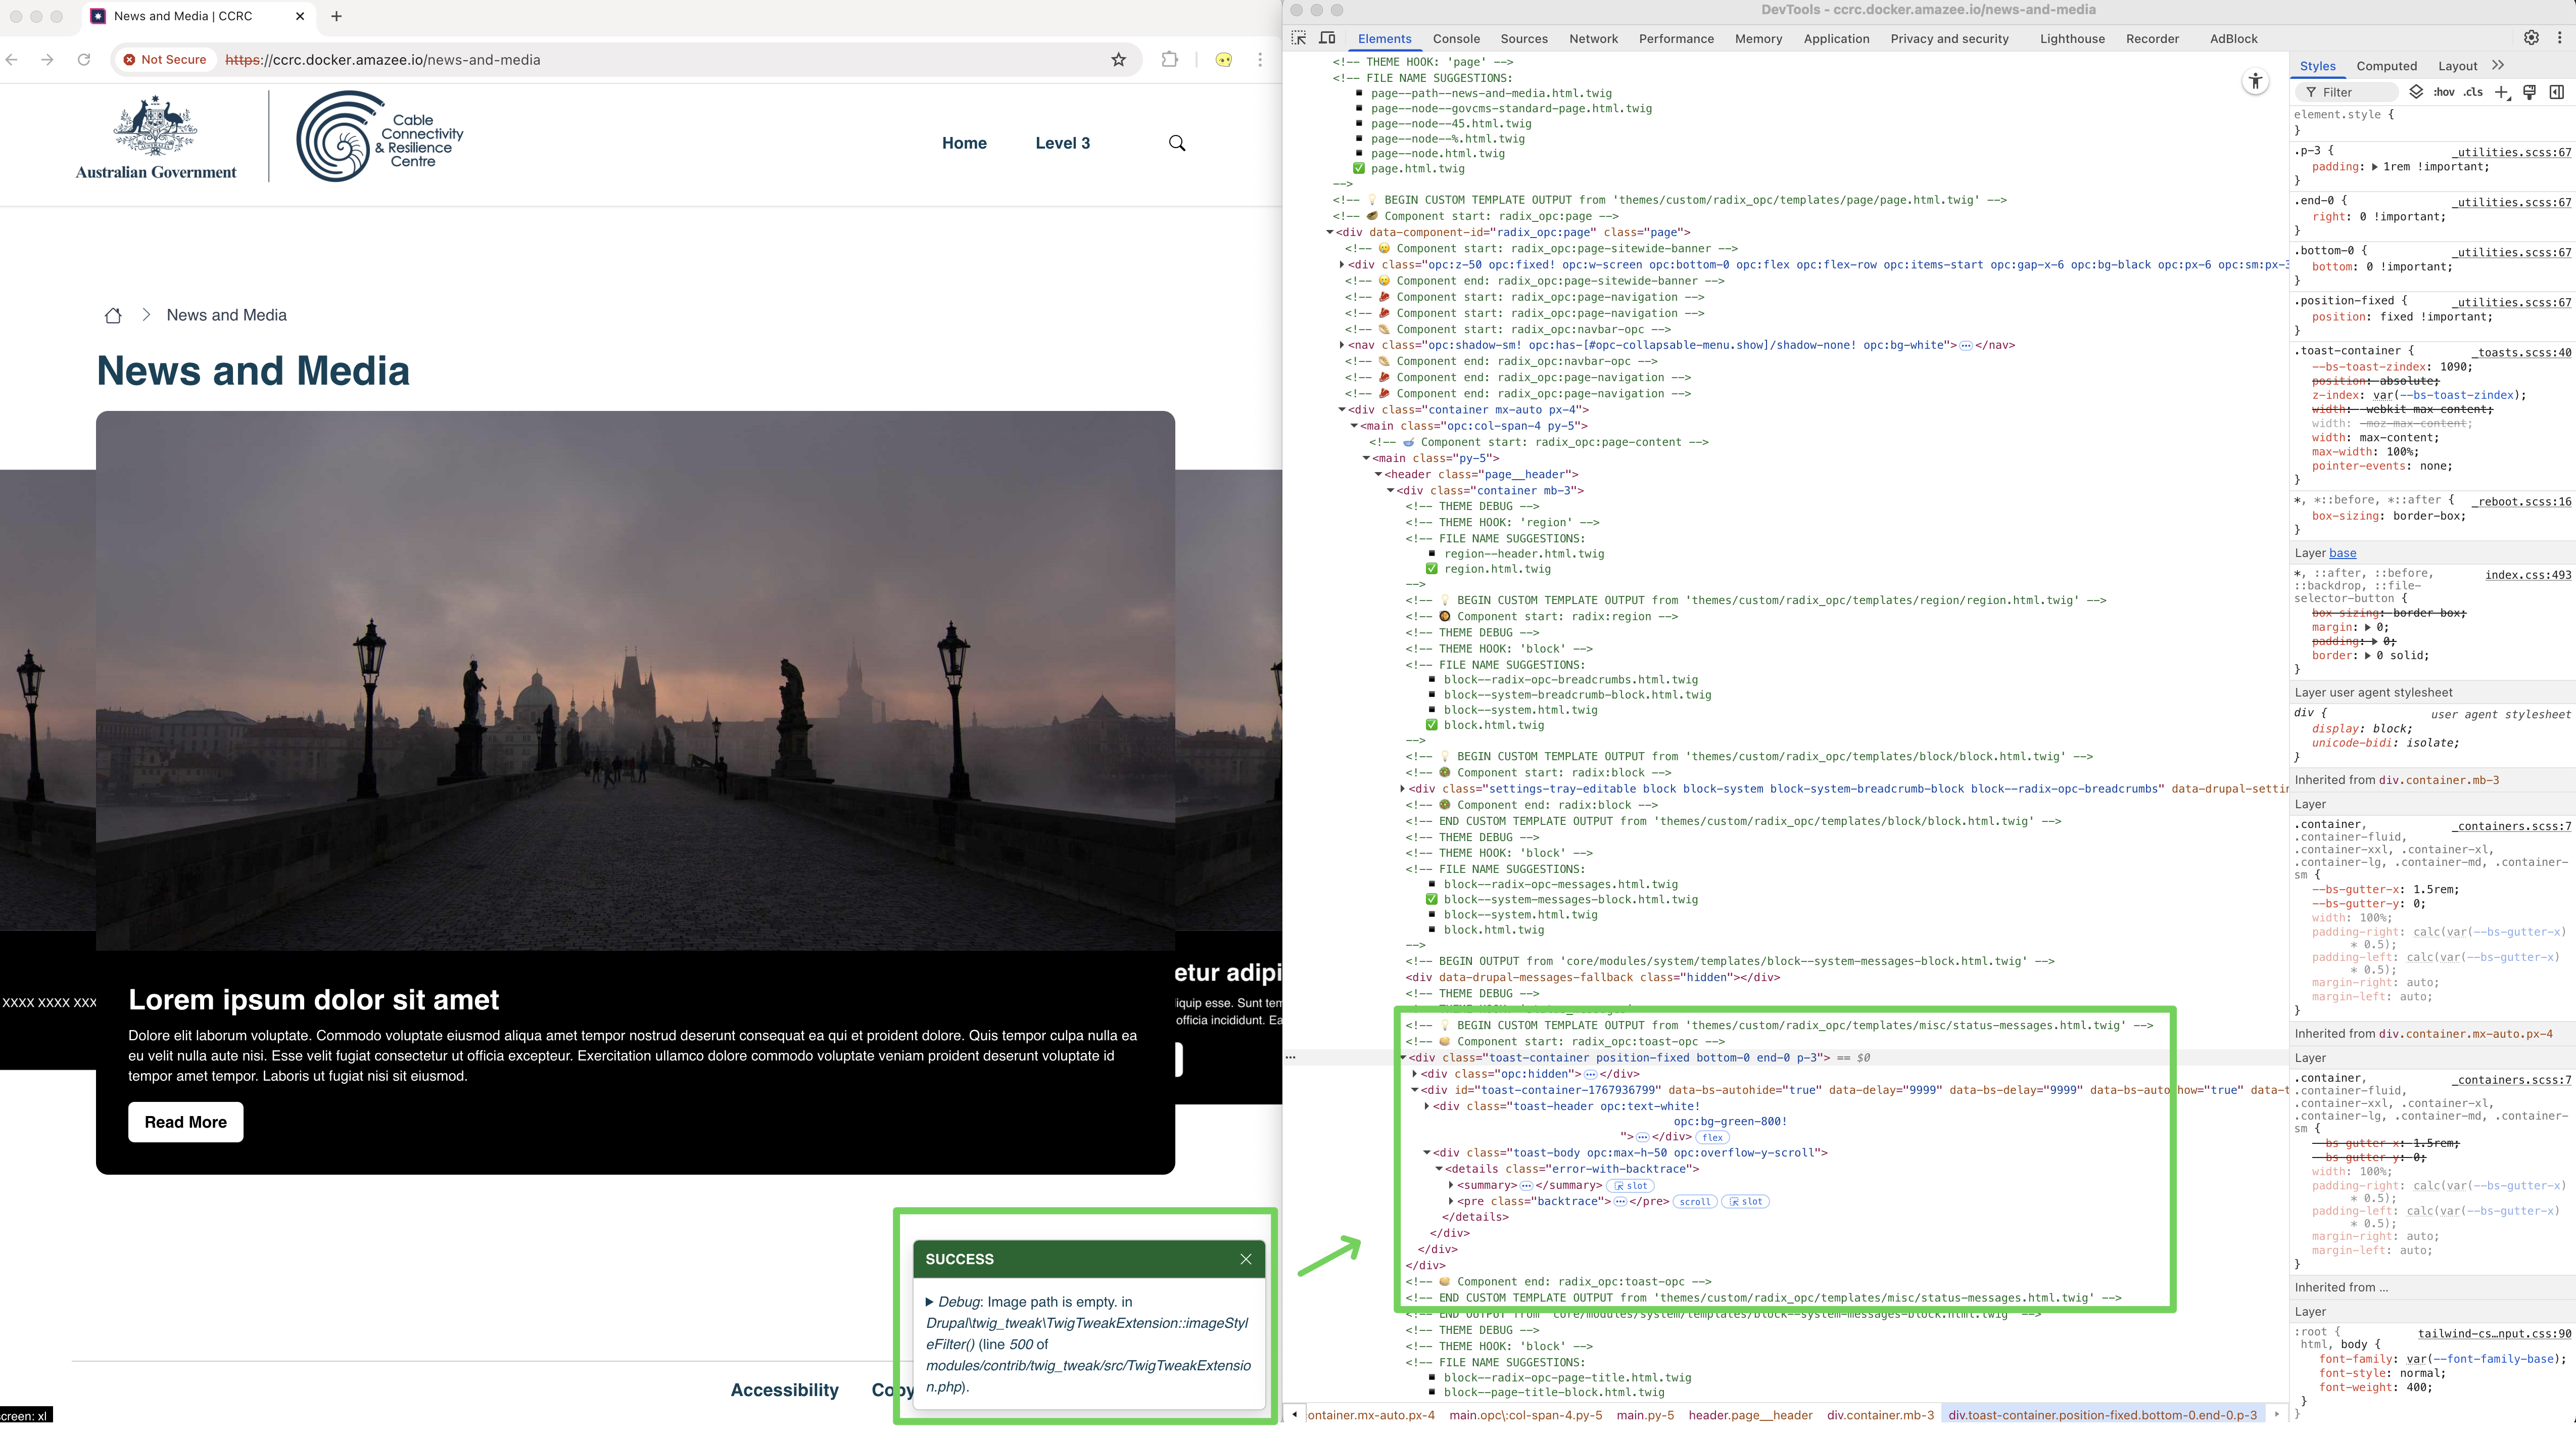Open DevTools settings gear

2531,38
